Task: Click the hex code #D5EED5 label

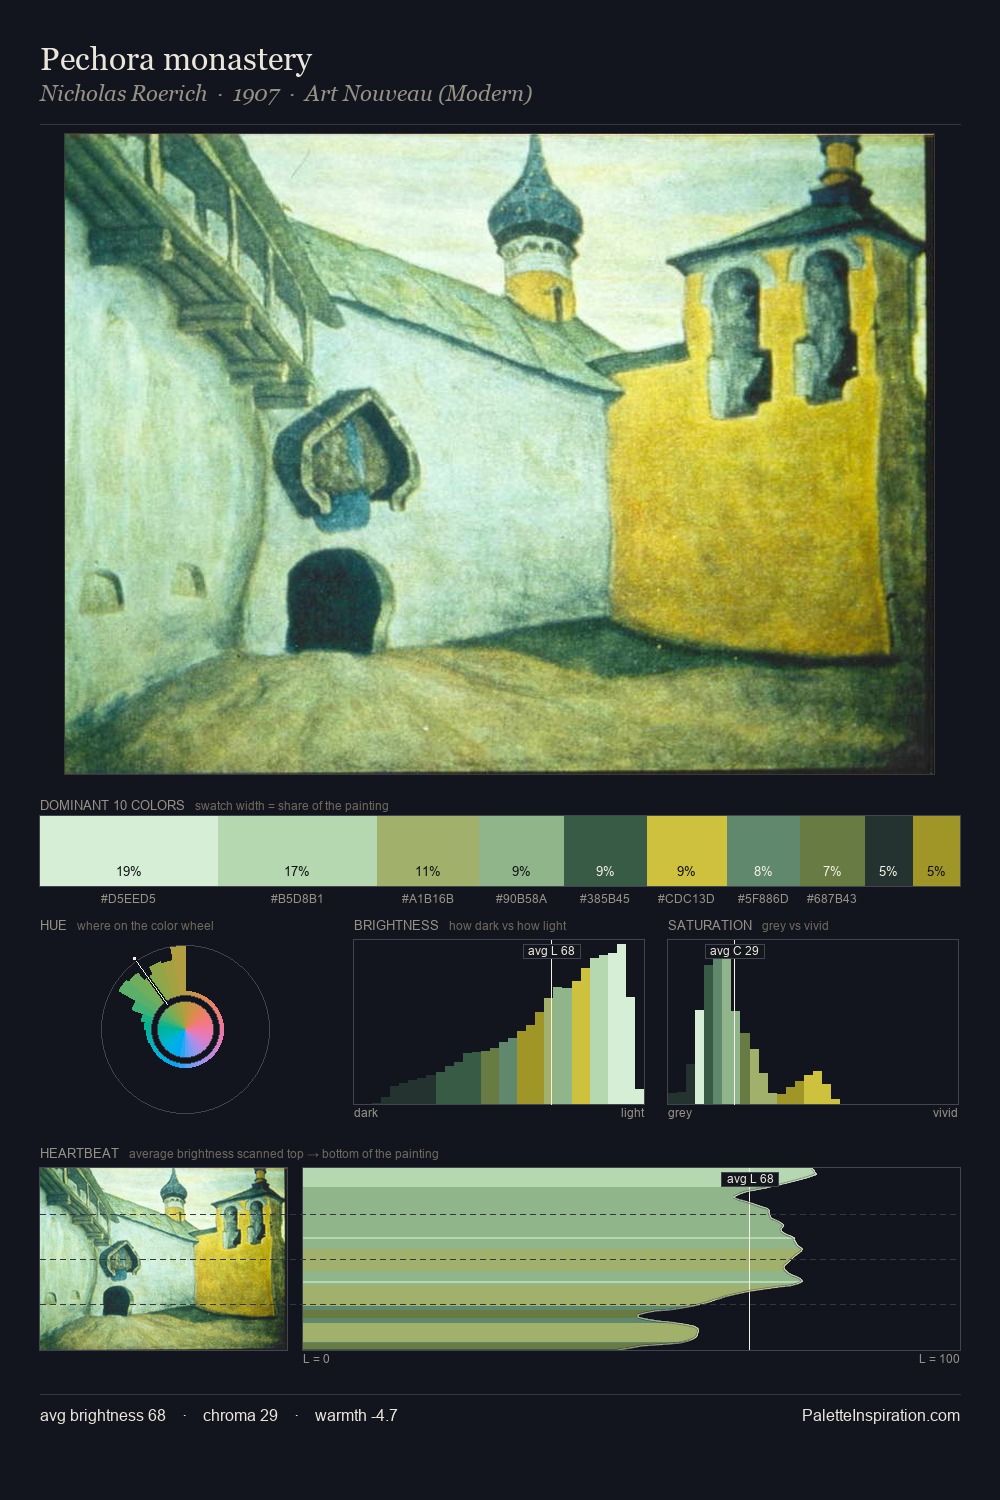Action: [128, 898]
